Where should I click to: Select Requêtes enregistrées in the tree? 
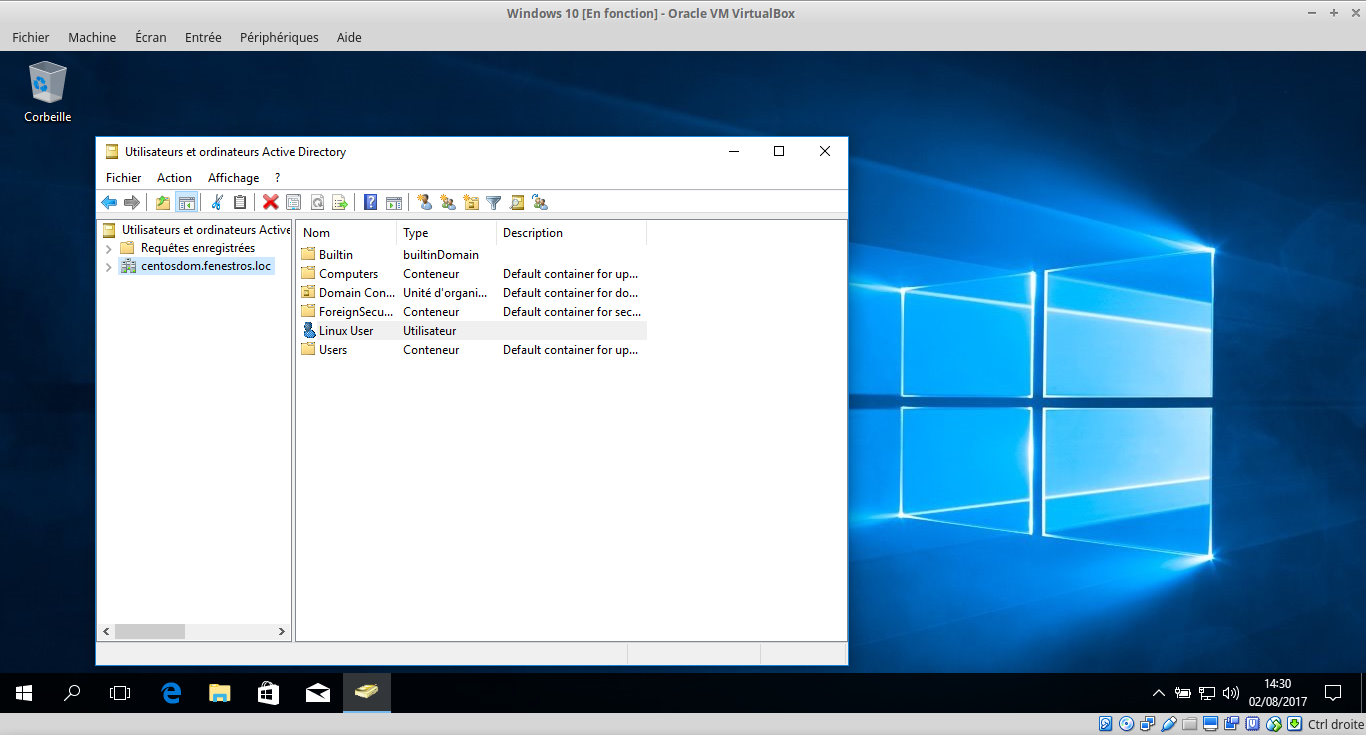tap(198, 248)
